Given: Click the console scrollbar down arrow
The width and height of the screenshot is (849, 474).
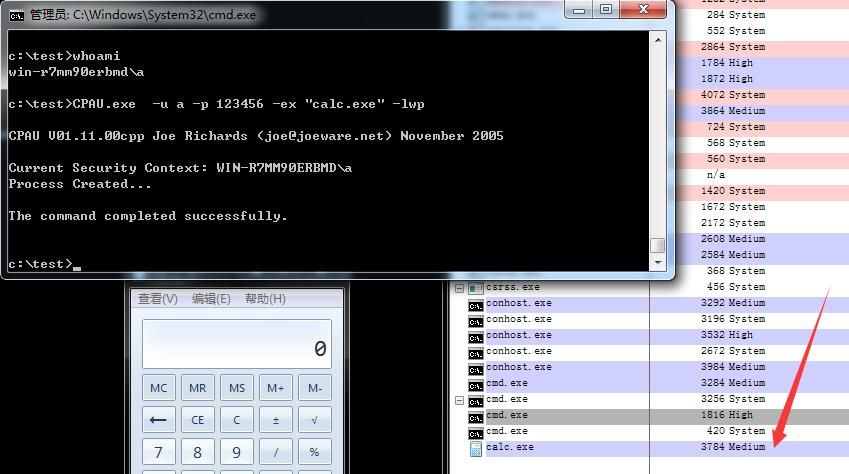Looking at the screenshot, I should click(657, 263).
